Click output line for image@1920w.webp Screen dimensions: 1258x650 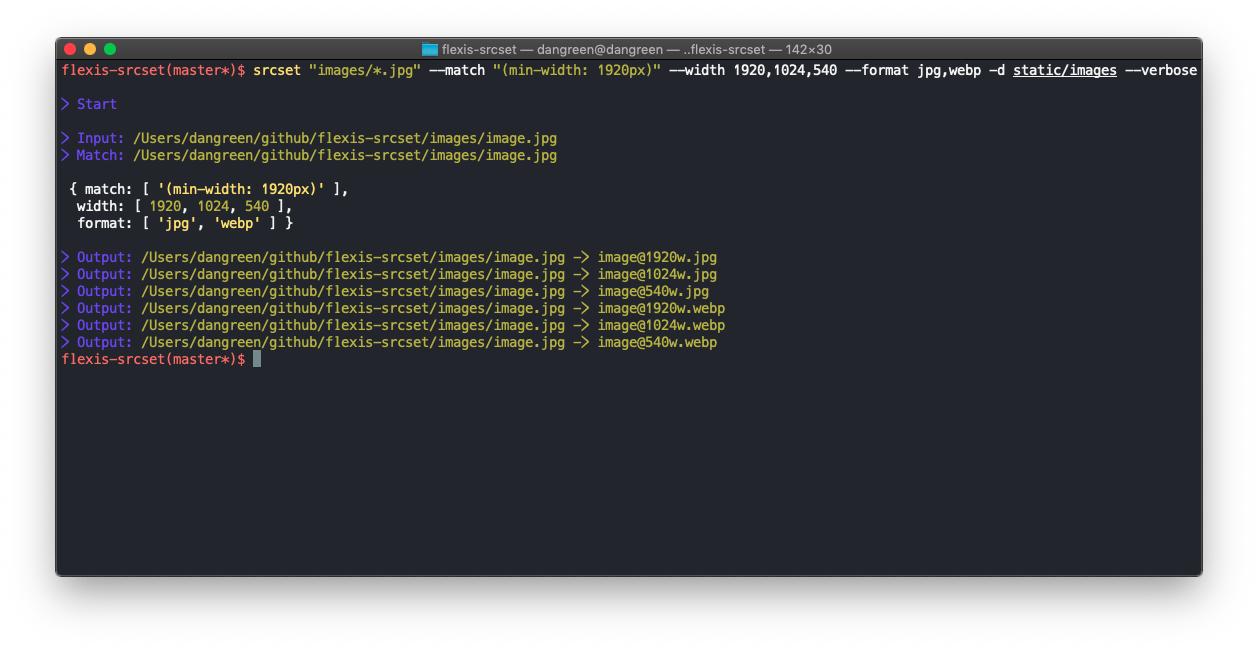pyautogui.click(x=393, y=308)
